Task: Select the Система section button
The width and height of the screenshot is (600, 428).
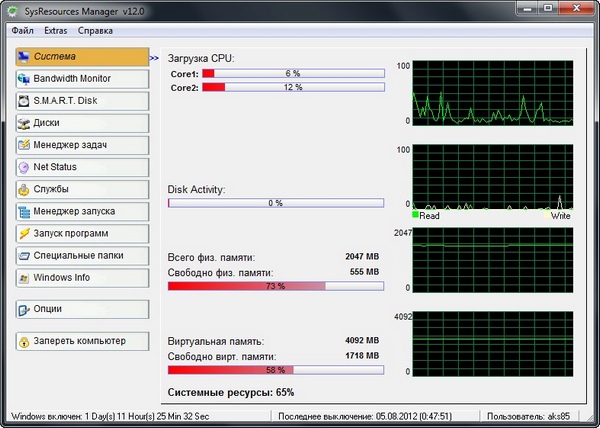Action: (82, 57)
